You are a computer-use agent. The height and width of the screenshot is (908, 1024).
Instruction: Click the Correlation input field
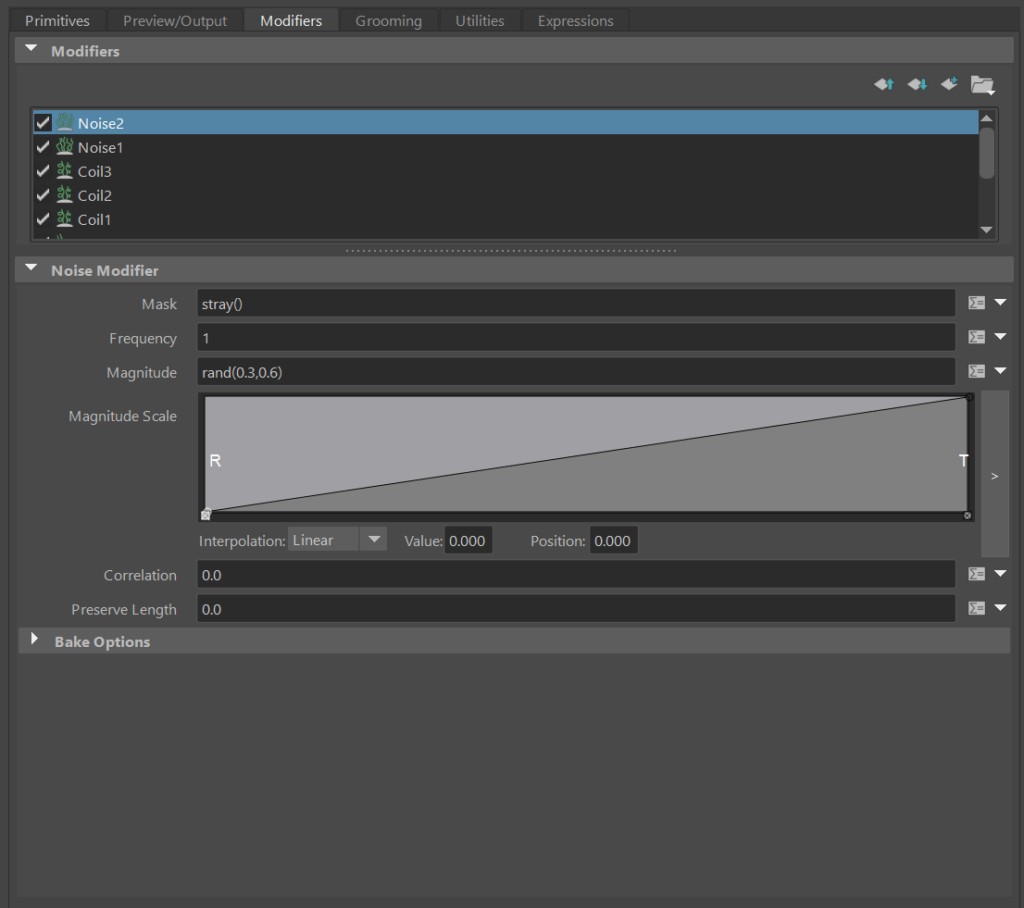coord(575,575)
